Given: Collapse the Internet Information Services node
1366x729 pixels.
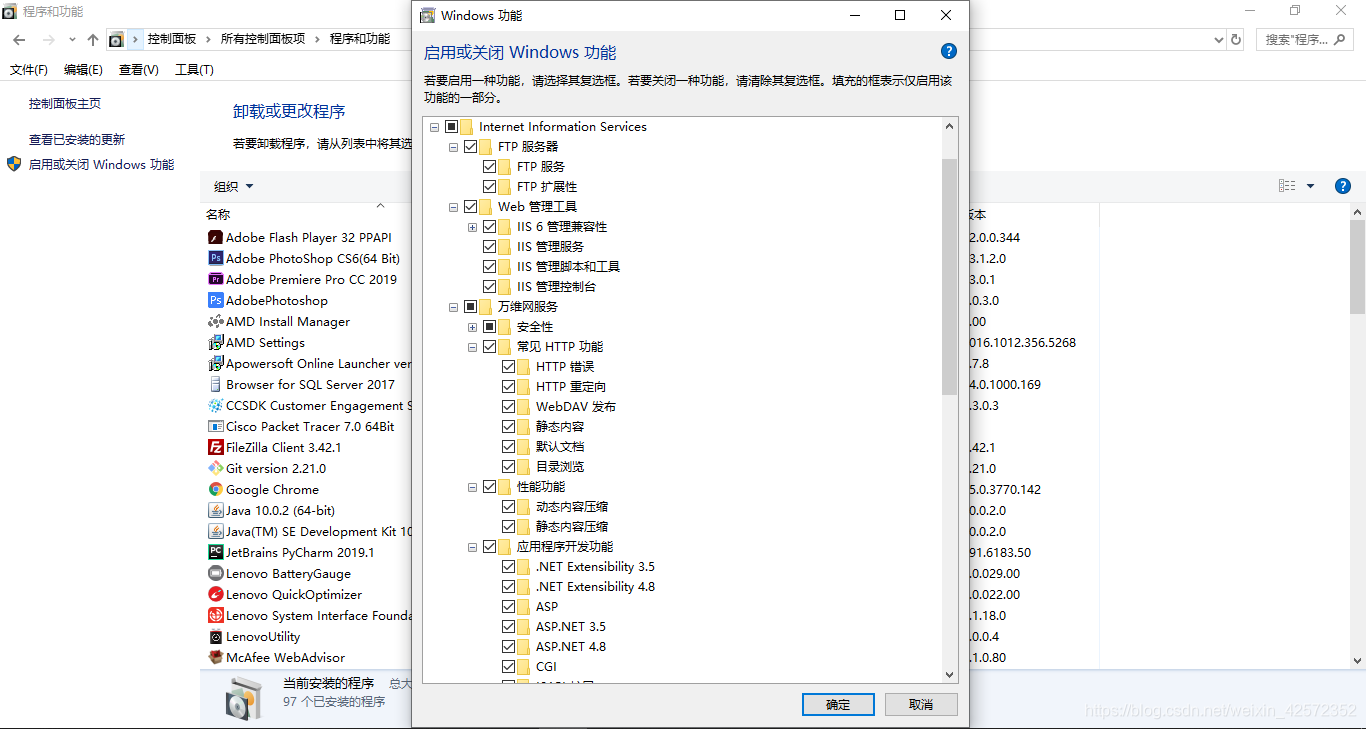Looking at the screenshot, I should point(434,127).
